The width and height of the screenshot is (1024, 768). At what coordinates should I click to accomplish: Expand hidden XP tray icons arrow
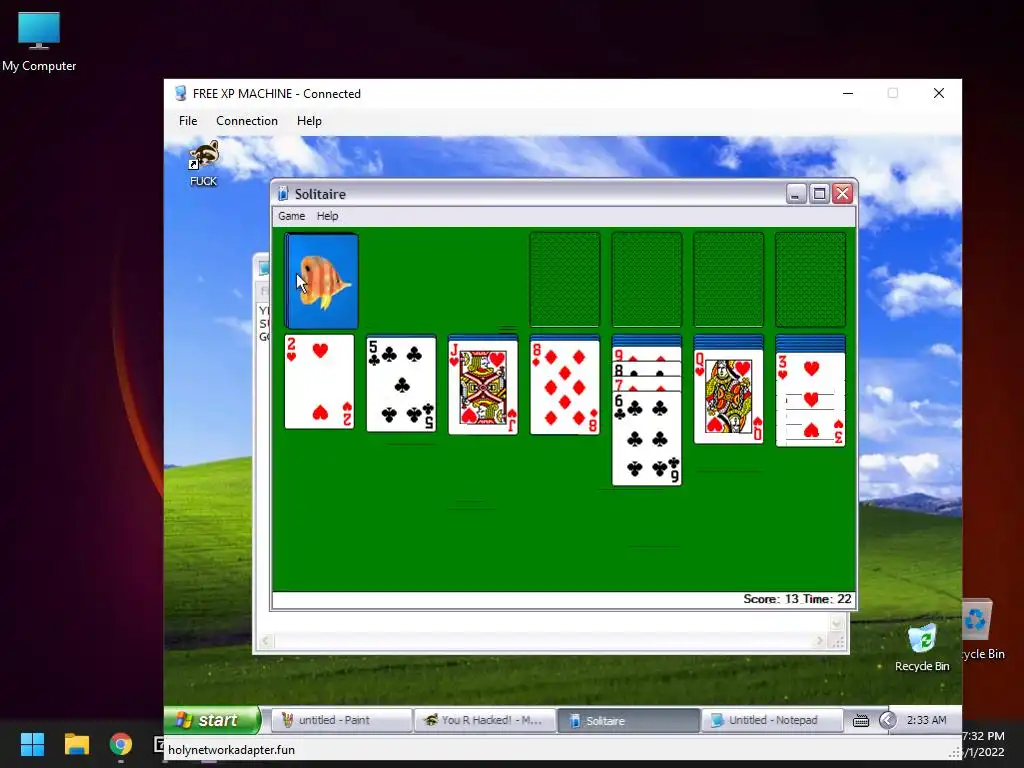click(887, 720)
